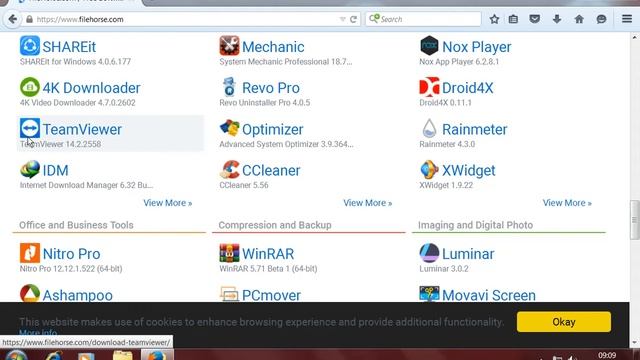Viewport: 640px width, 360px height.
Task: Open the Mechanic title link
Action: point(273,47)
